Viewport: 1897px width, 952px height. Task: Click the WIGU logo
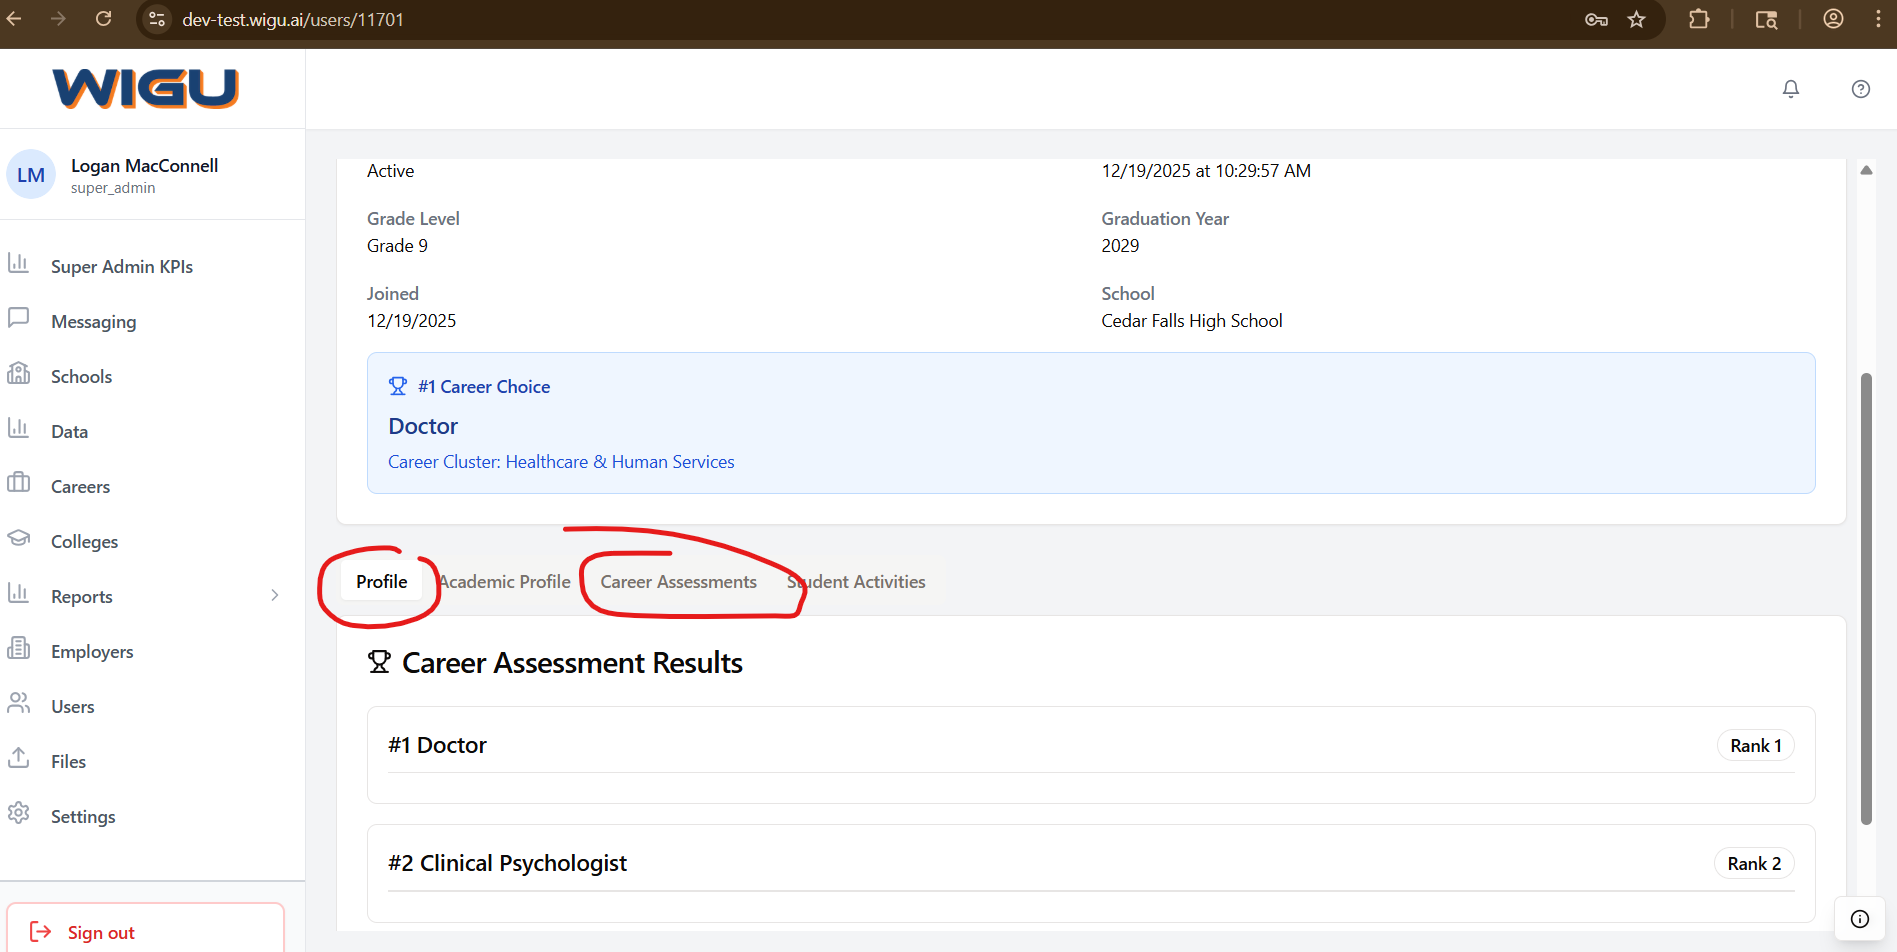click(x=146, y=88)
